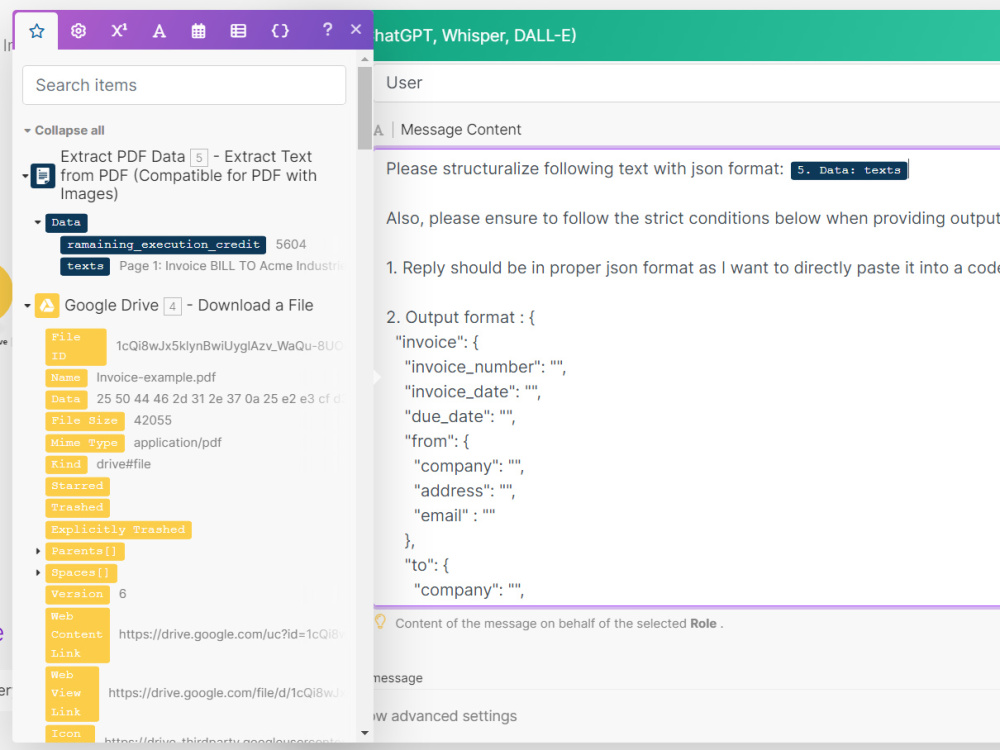Click the '5. Data: texts' mapped pill
Image resolution: width=1000 pixels, height=750 pixels.
(x=848, y=170)
